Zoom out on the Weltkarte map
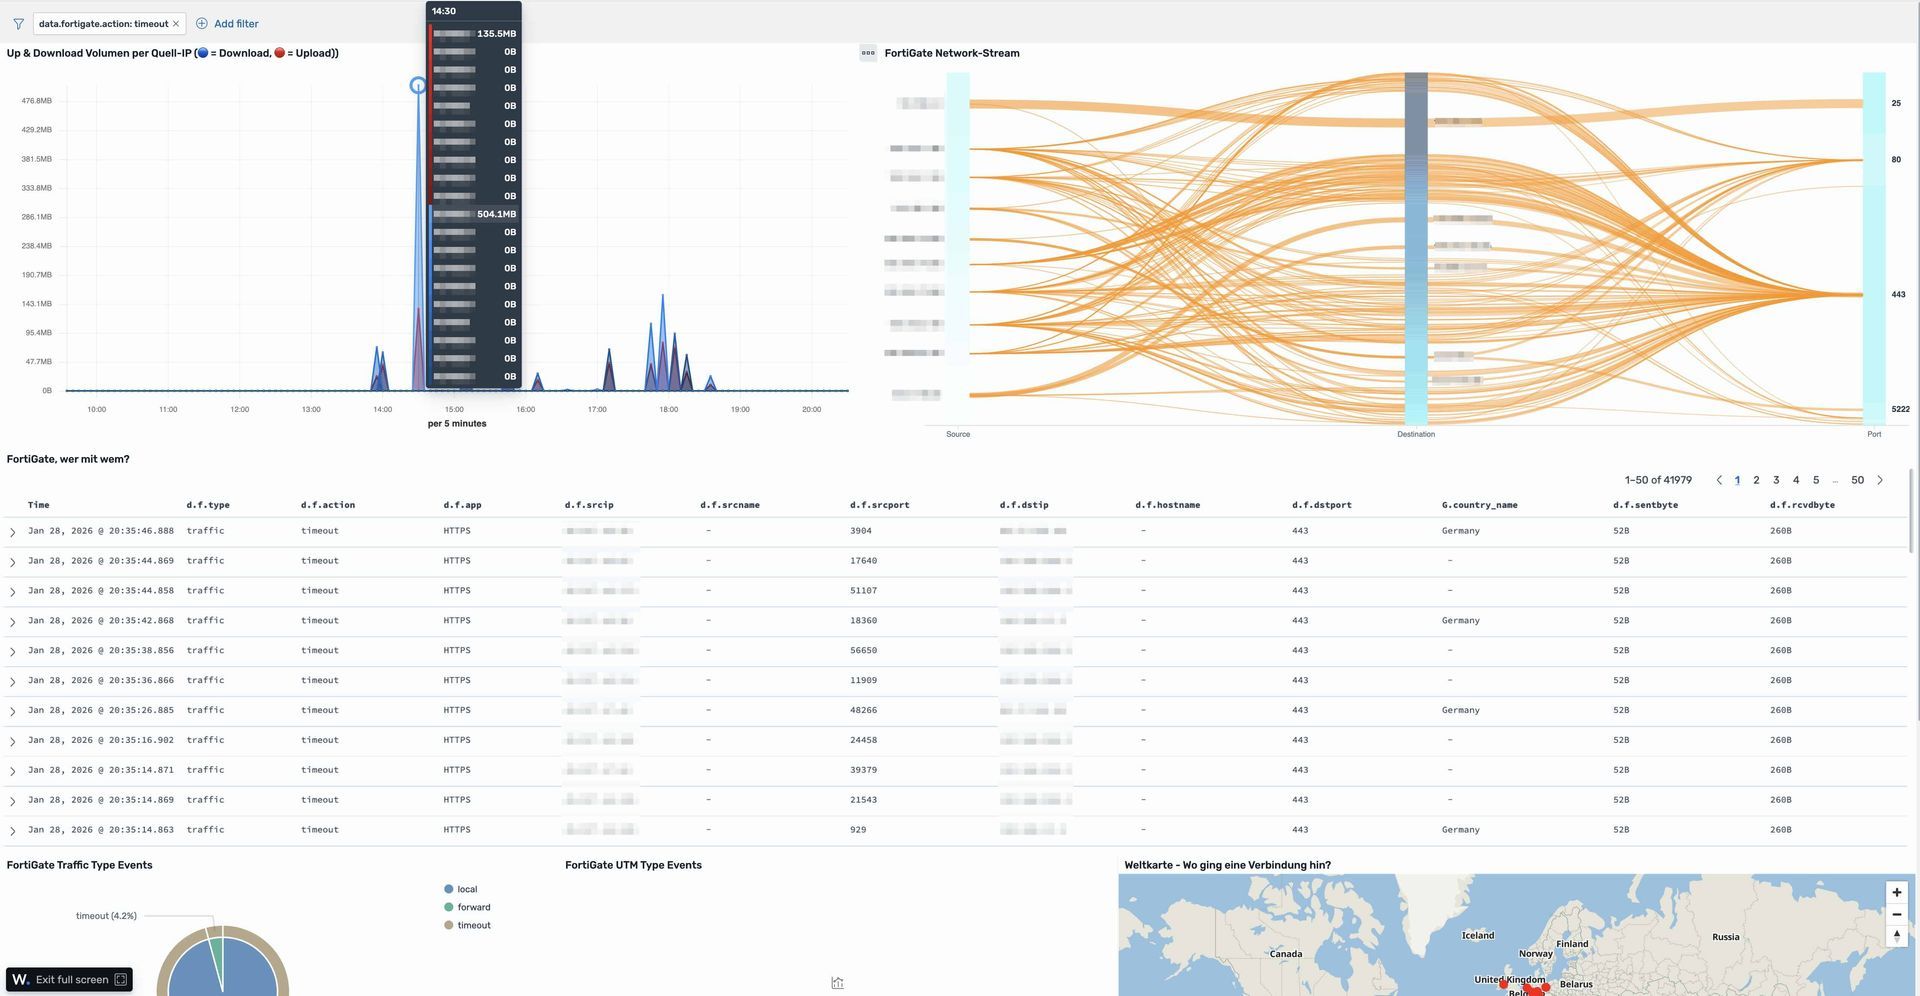 [1896, 914]
